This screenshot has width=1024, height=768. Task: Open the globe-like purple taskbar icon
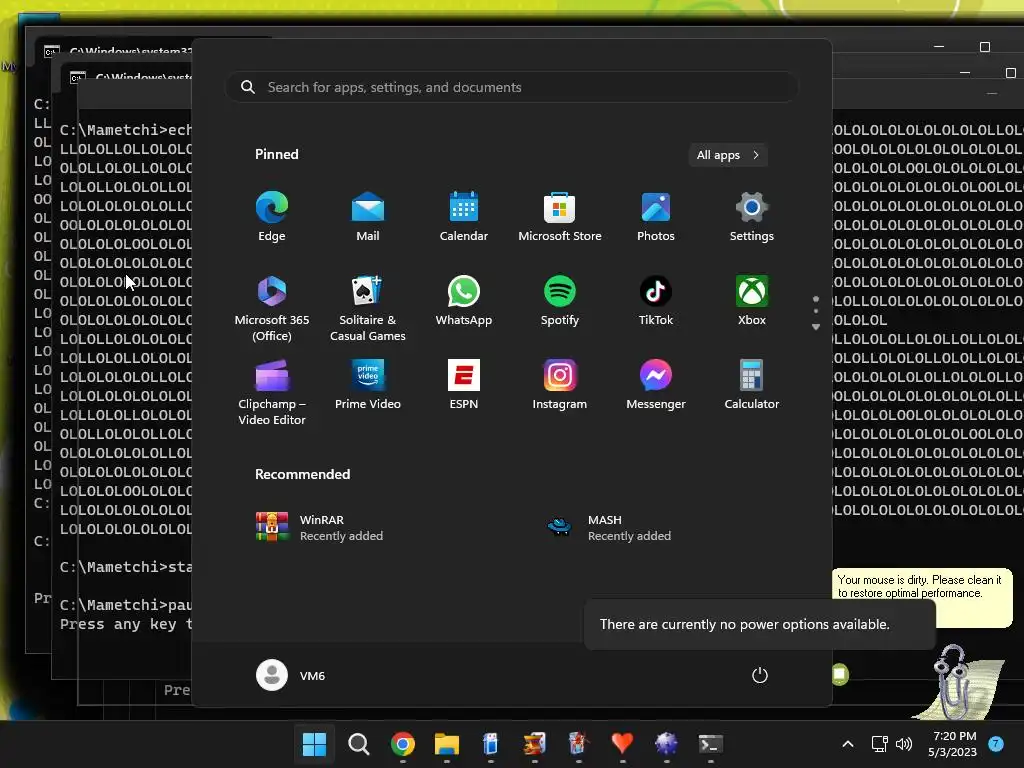(666, 744)
